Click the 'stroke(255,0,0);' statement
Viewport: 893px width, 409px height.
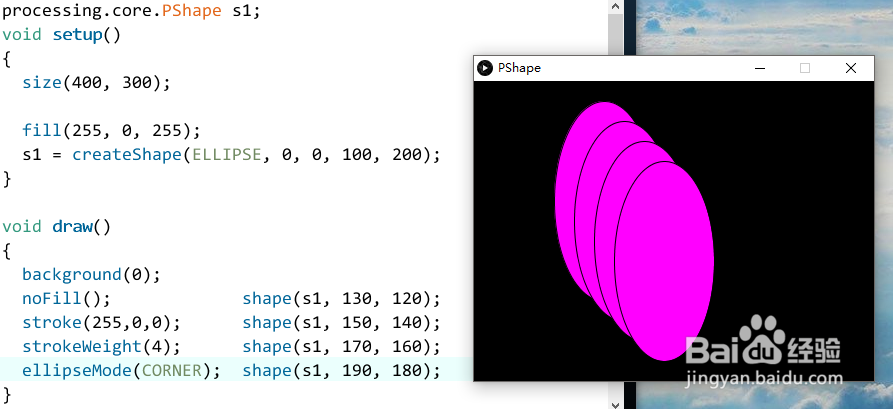(101, 322)
